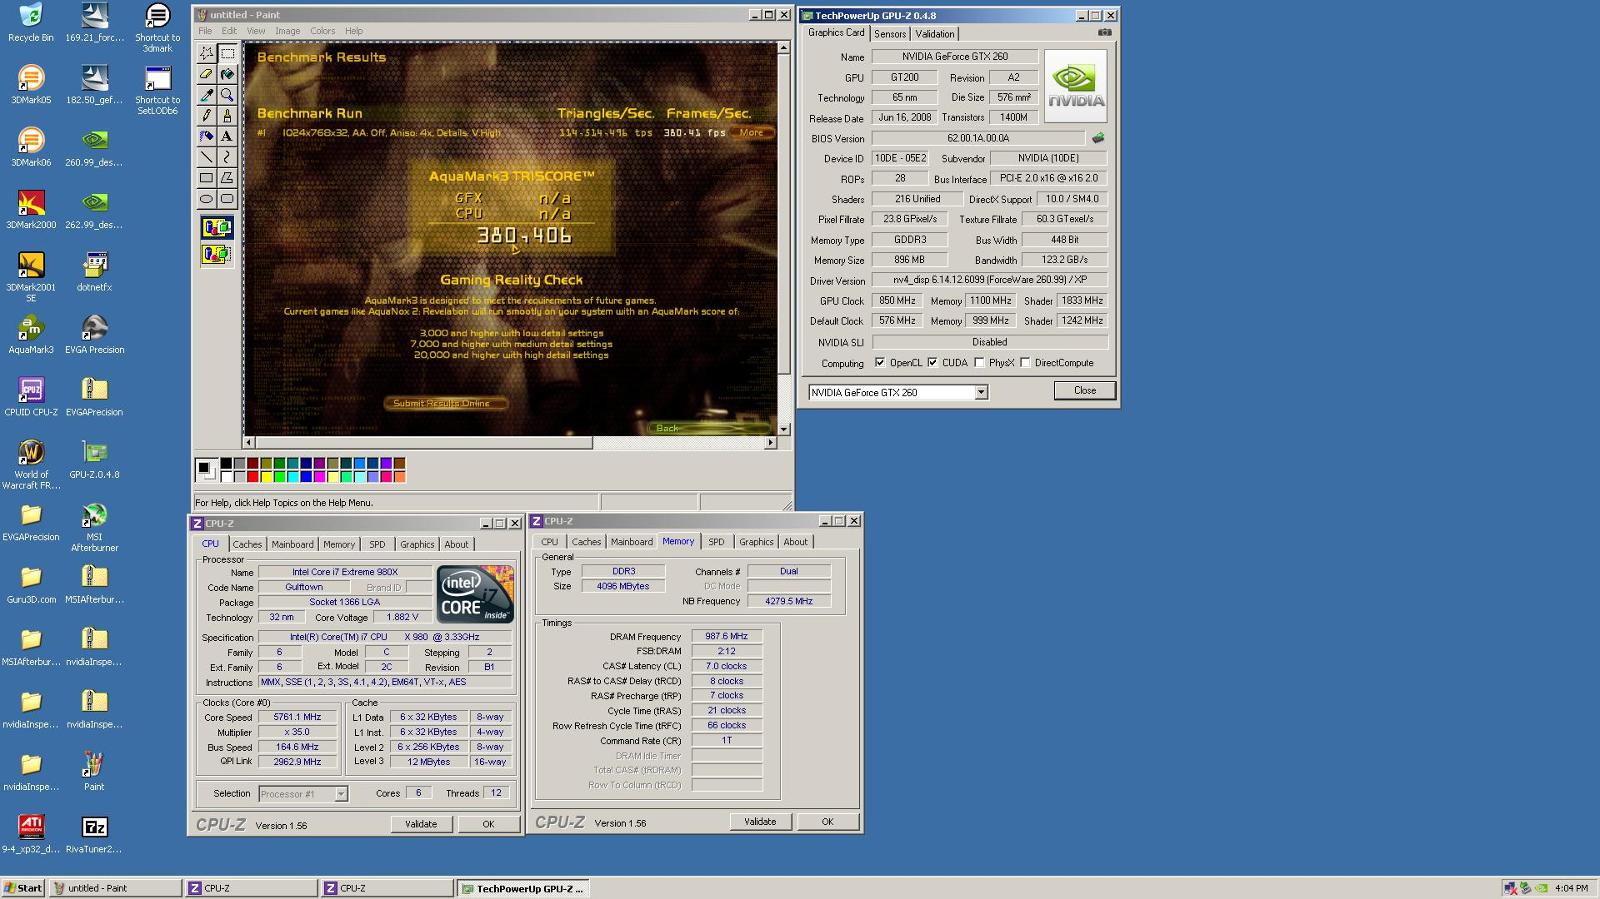The image size is (1600, 899).
Task: Open the Graphics tab in right CPU-Z window
Action: (x=756, y=542)
